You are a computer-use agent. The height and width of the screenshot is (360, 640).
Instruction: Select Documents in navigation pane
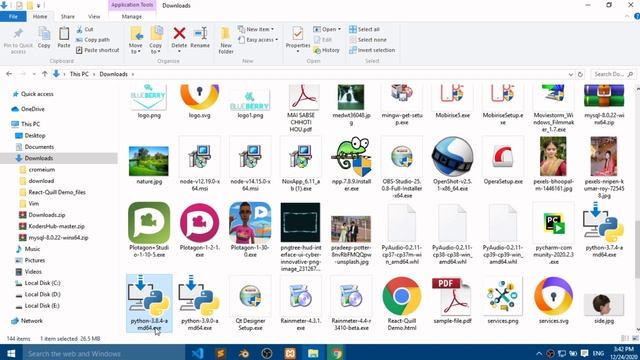35,147
